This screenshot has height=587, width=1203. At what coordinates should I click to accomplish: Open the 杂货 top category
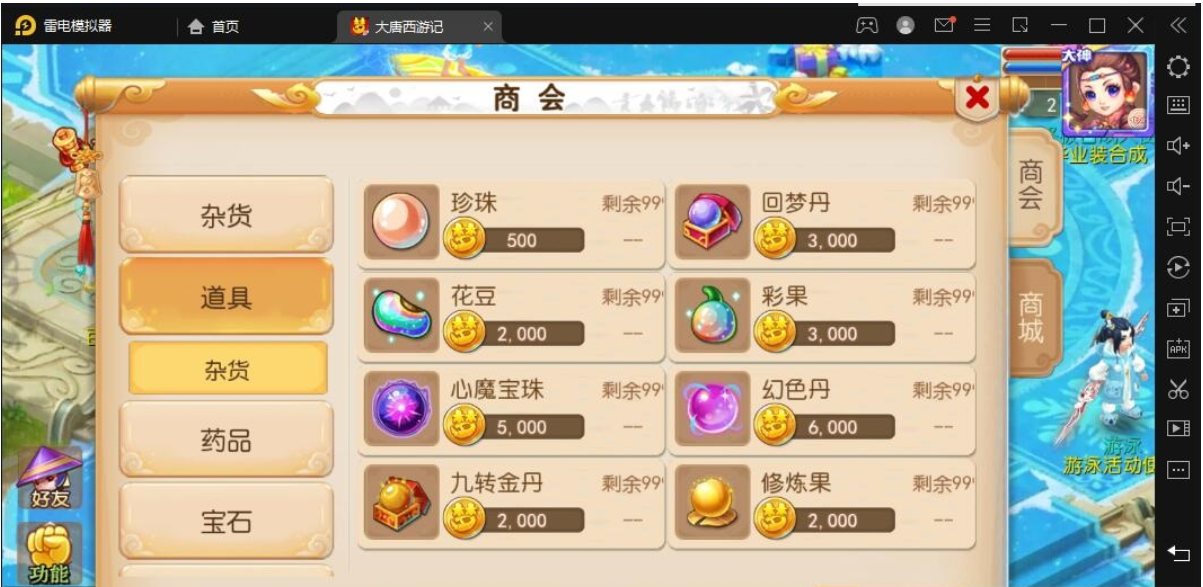[x=226, y=214]
